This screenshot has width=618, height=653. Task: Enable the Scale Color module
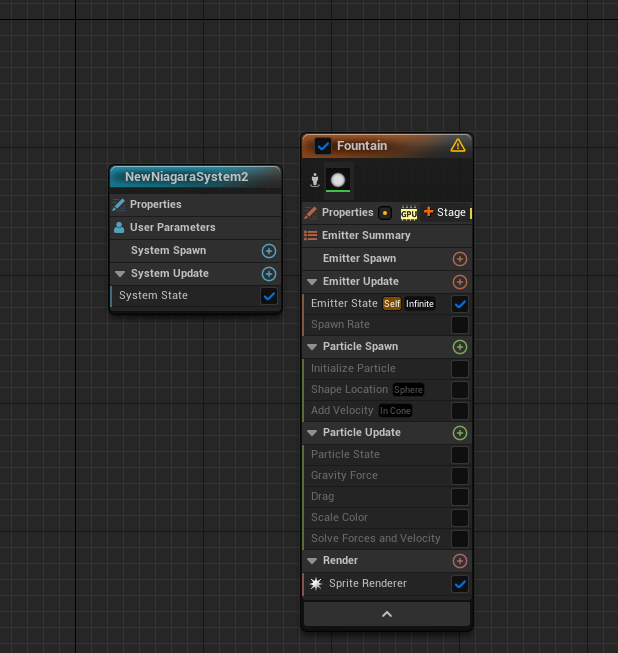point(460,518)
